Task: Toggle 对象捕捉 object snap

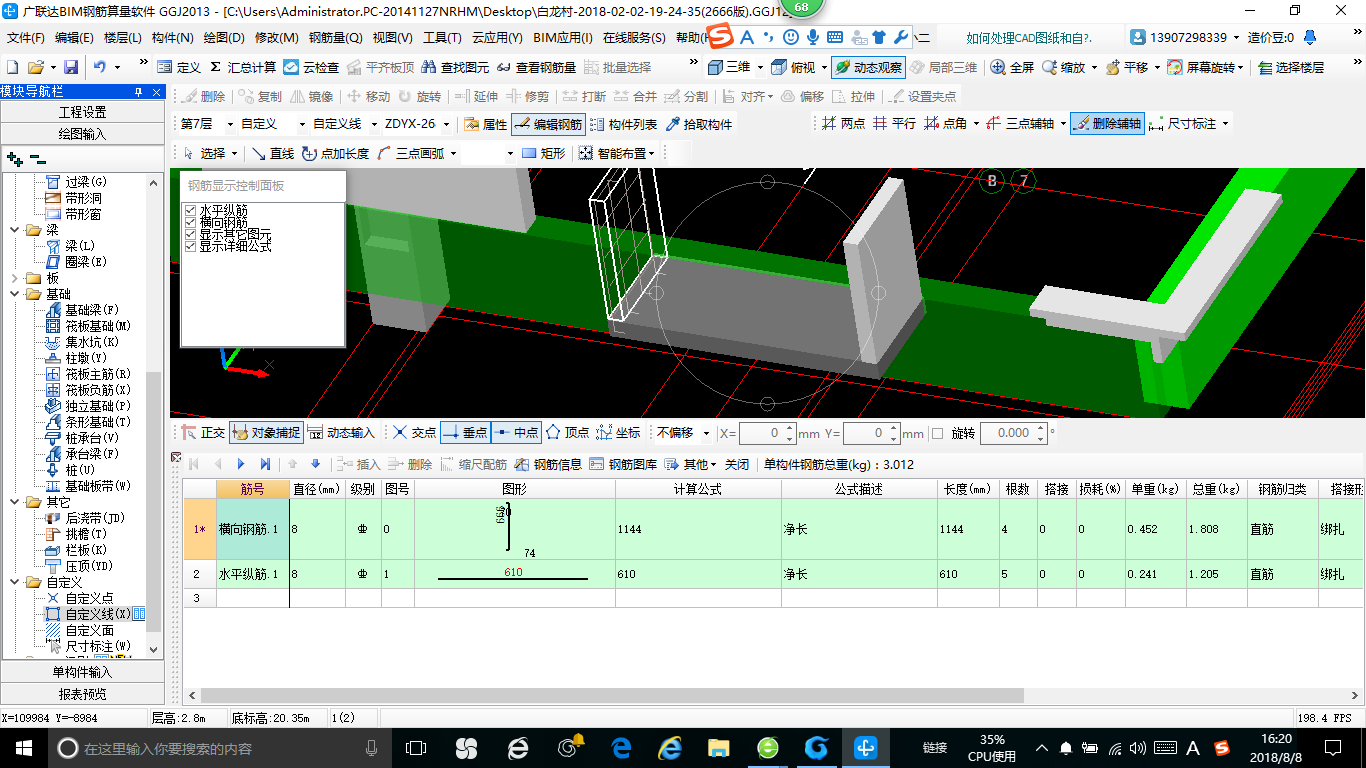Action: pyautogui.click(x=266, y=433)
